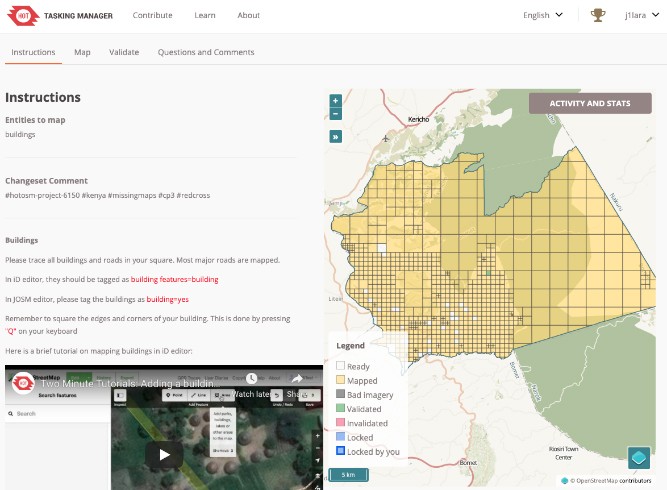Switch to the Map tab
The height and width of the screenshot is (490, 667).
point(82,52)
